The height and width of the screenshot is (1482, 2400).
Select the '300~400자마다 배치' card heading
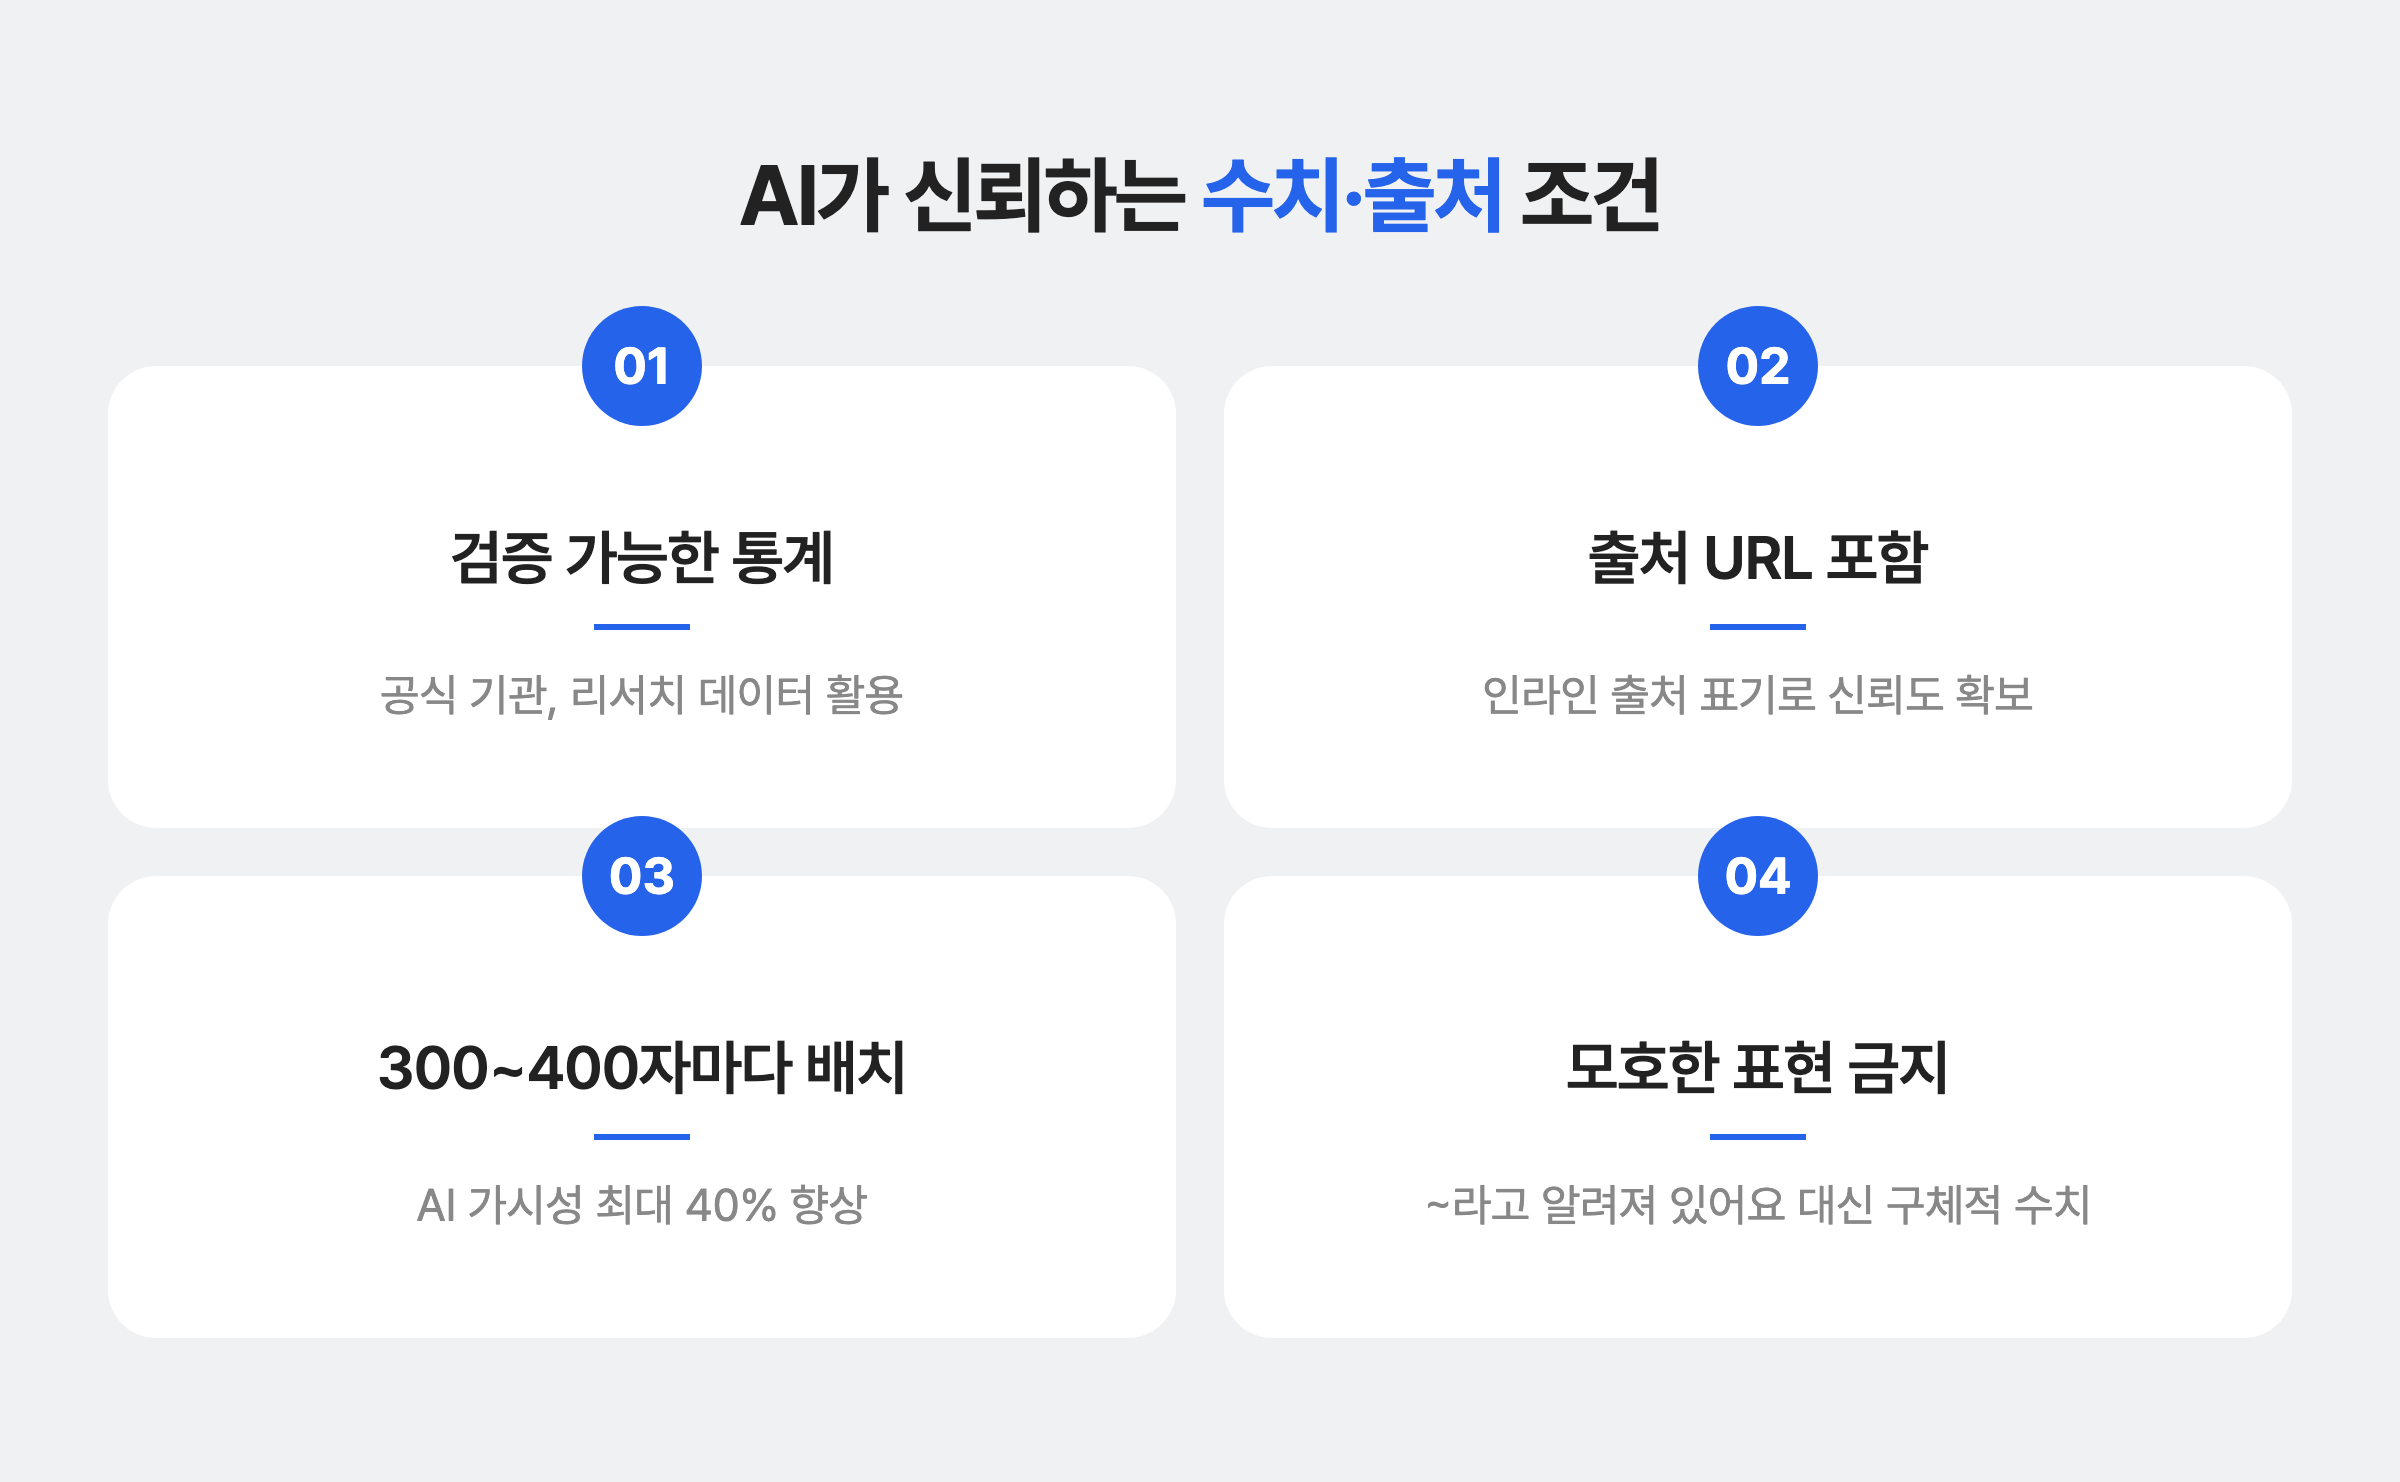[x=642, y=1067]
